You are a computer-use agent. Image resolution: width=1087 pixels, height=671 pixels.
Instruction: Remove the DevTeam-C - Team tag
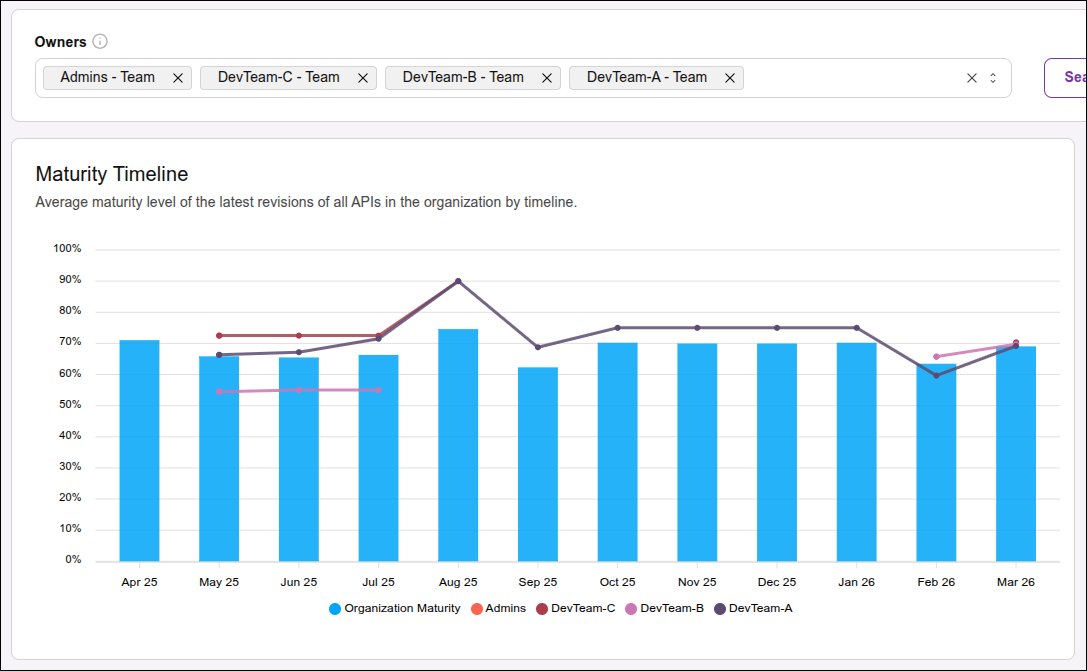tap(363, 78)
